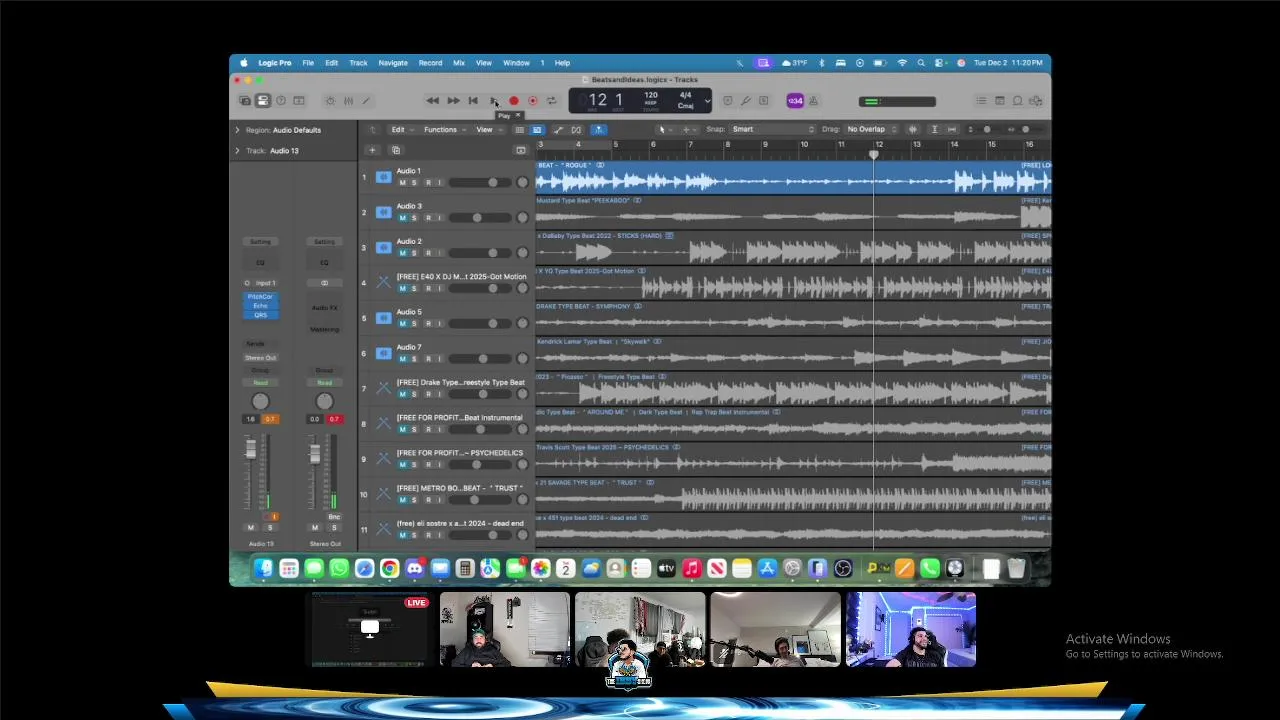The width and height of the screenshot is (1280, 720).
Task: Click the Echo plug-in slot
Action: tap(260, 306)
